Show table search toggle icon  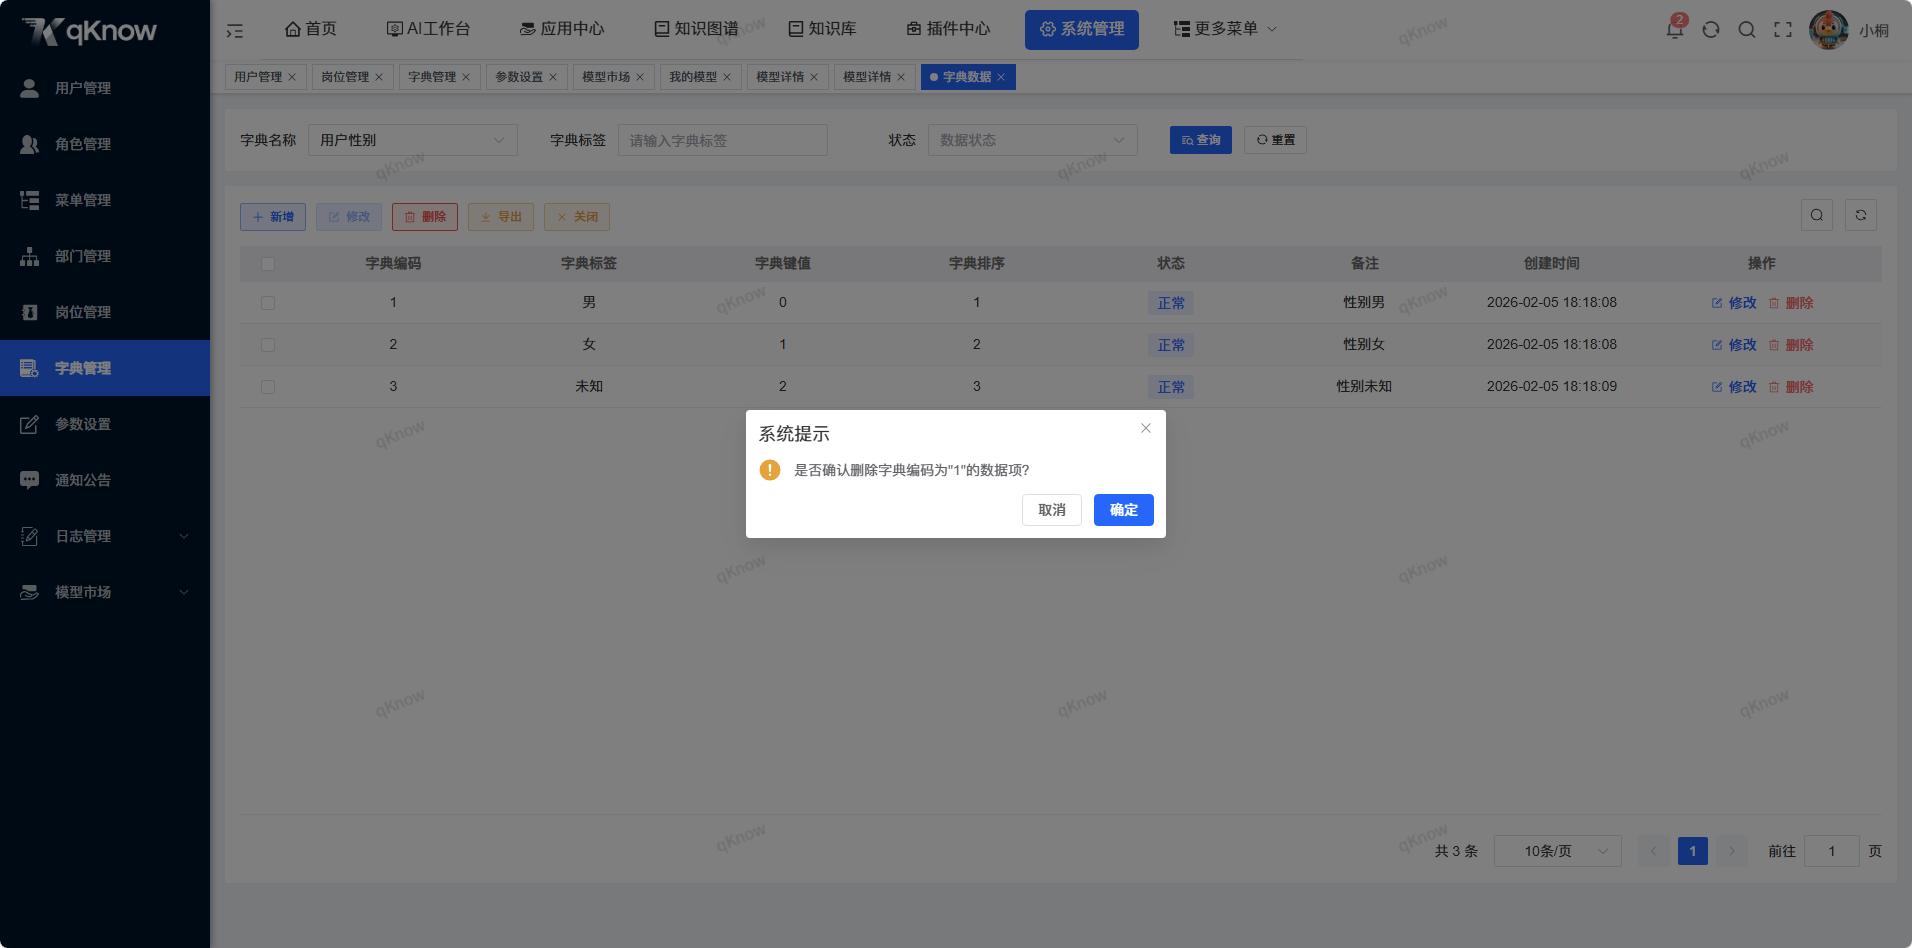point(1817,215)
